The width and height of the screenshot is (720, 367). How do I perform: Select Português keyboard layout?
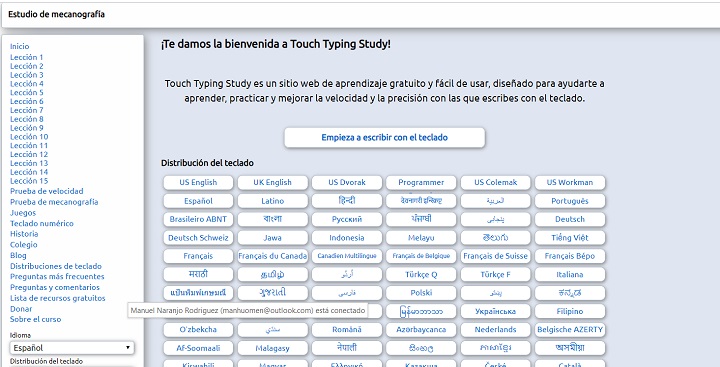570,201
